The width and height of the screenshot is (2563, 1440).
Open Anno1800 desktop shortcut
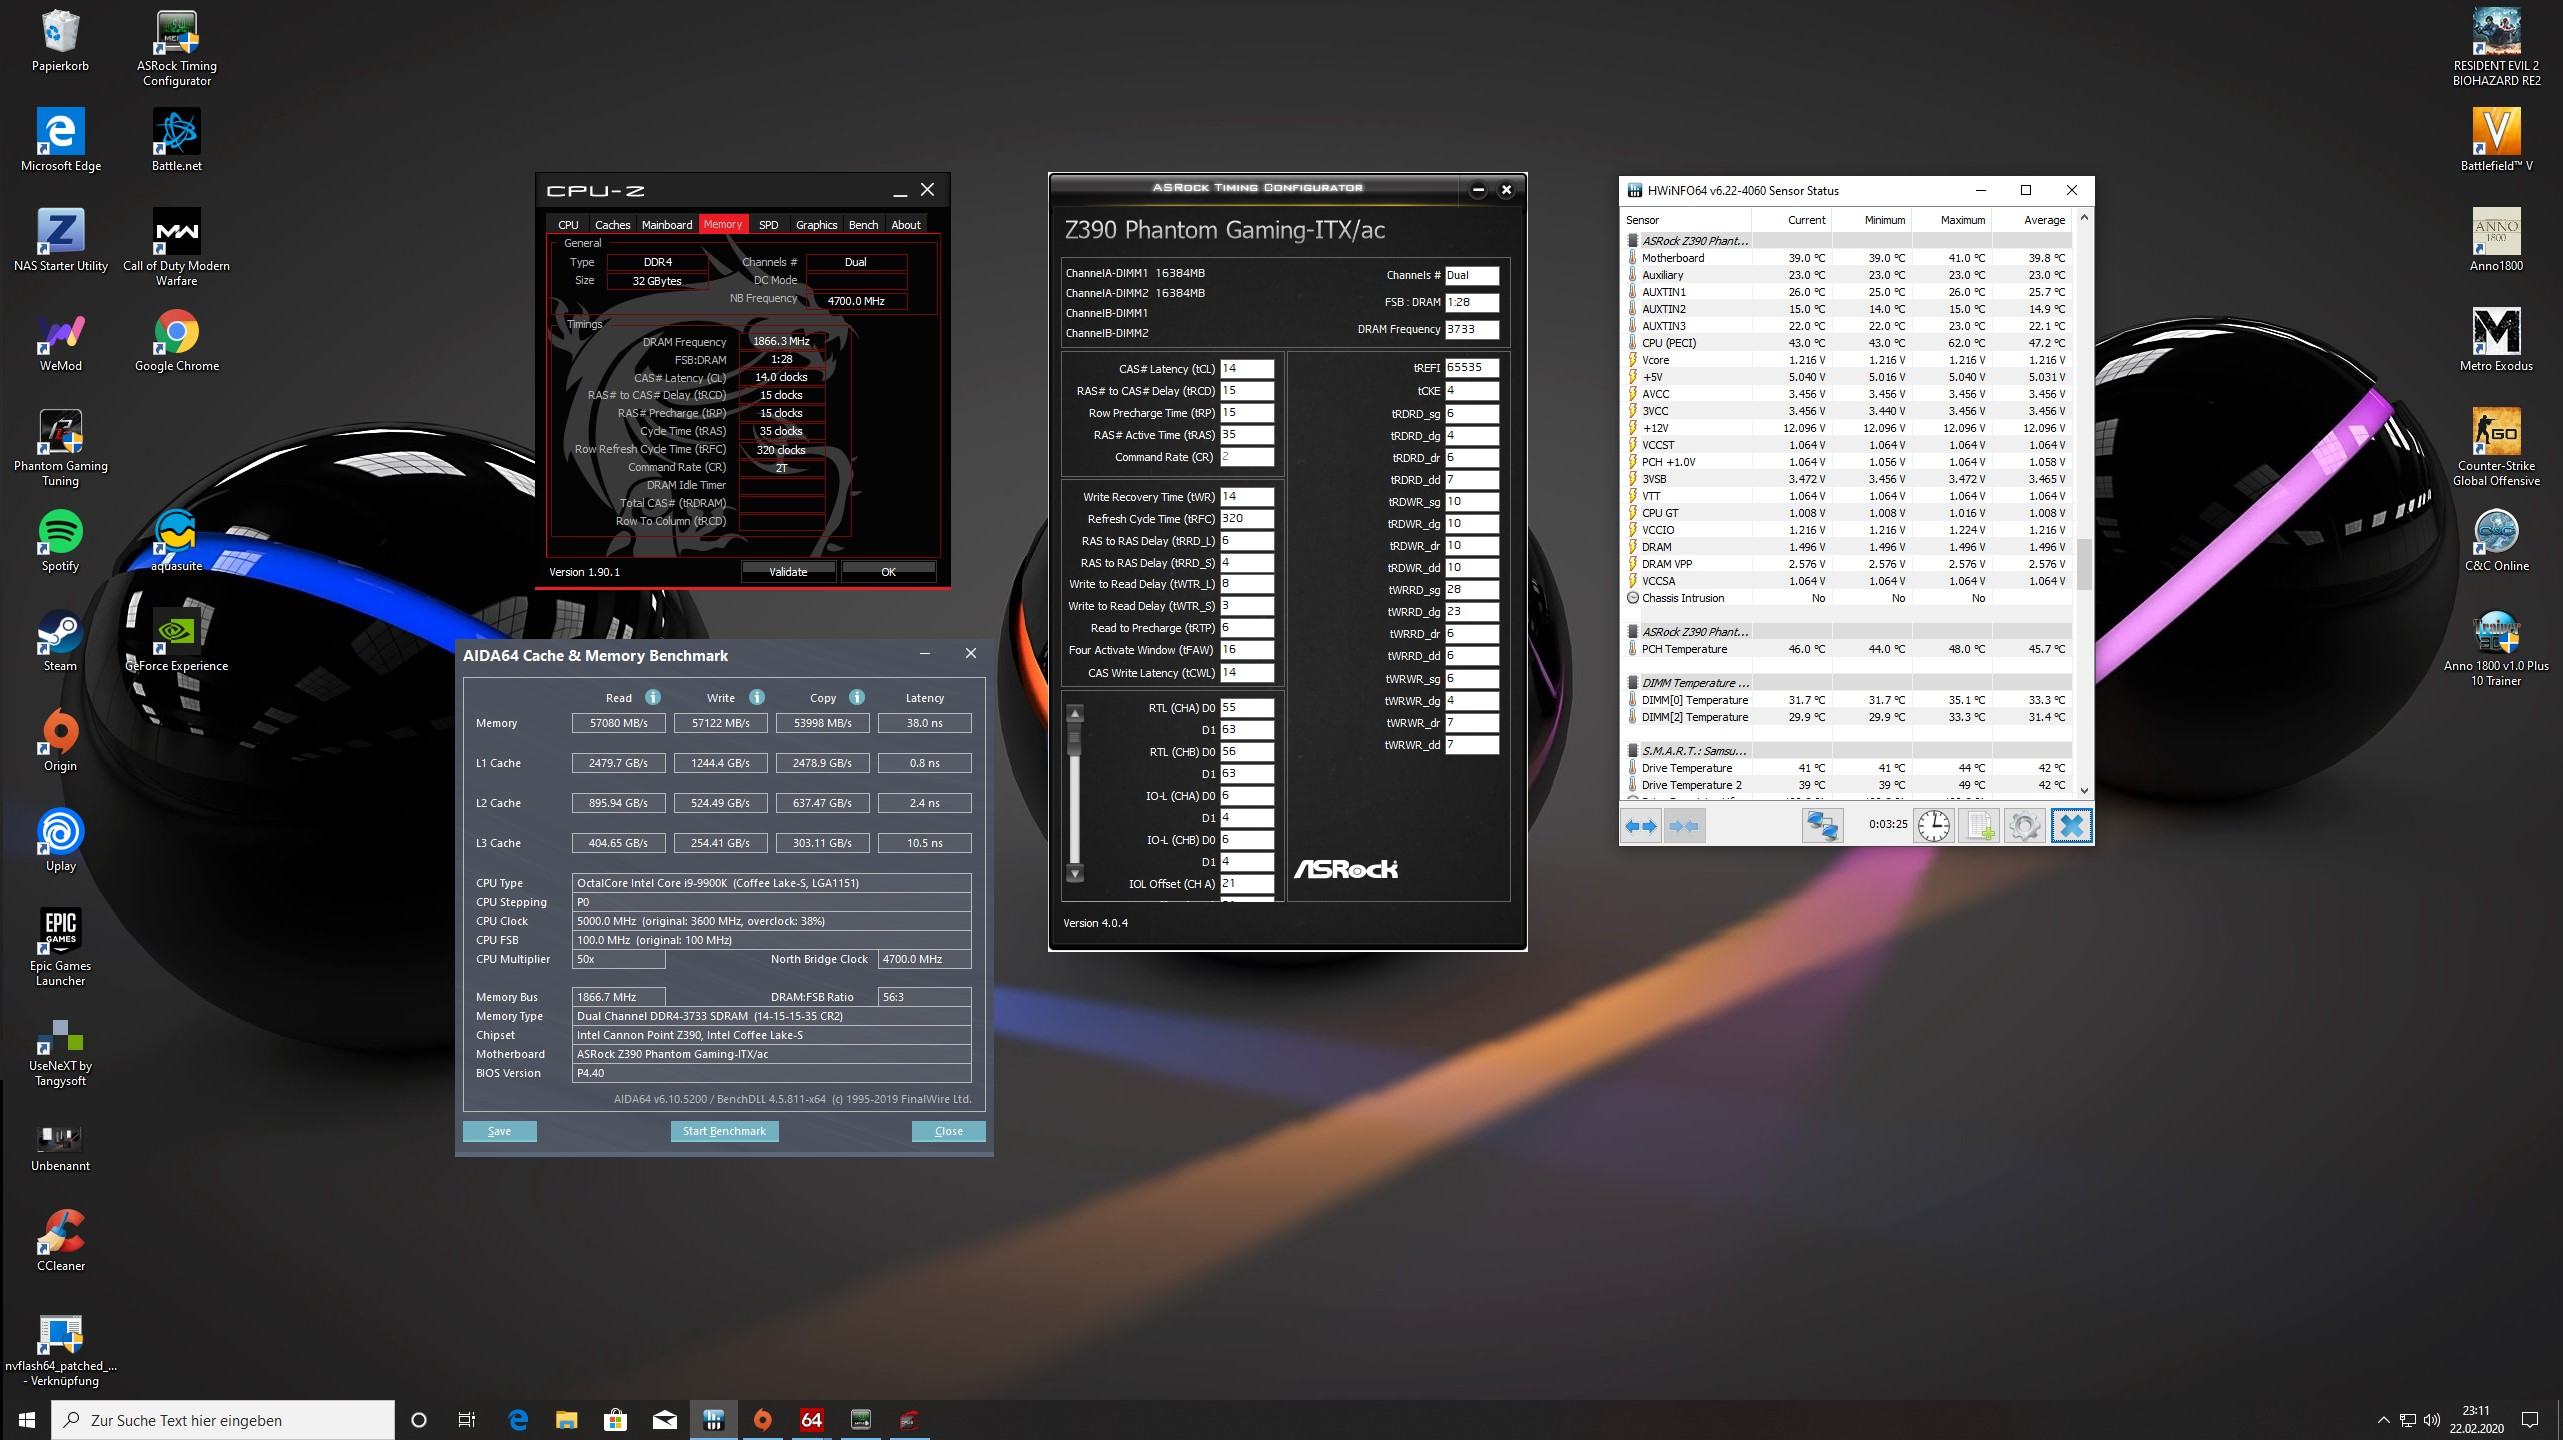pos(2496,241)
